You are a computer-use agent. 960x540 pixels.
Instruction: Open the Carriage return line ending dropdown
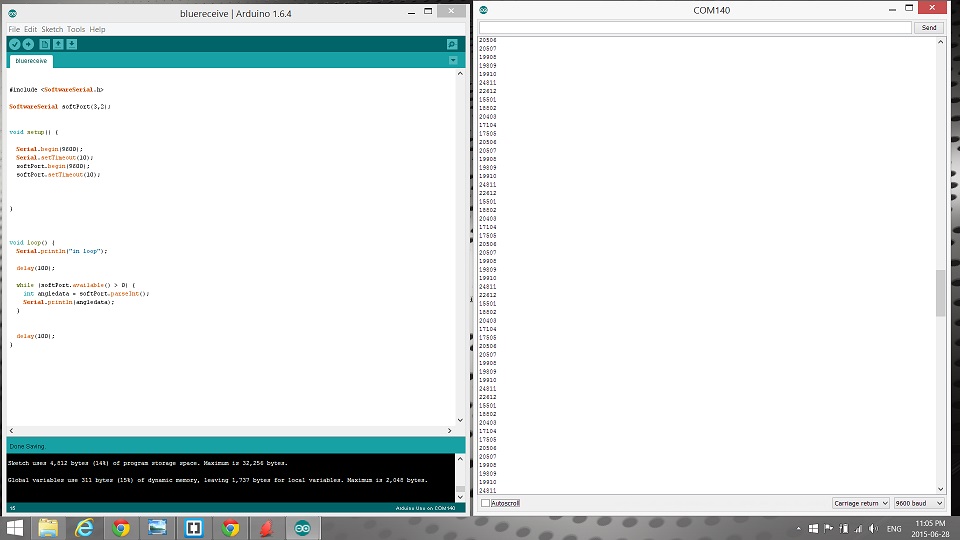(x=860, y=503)
